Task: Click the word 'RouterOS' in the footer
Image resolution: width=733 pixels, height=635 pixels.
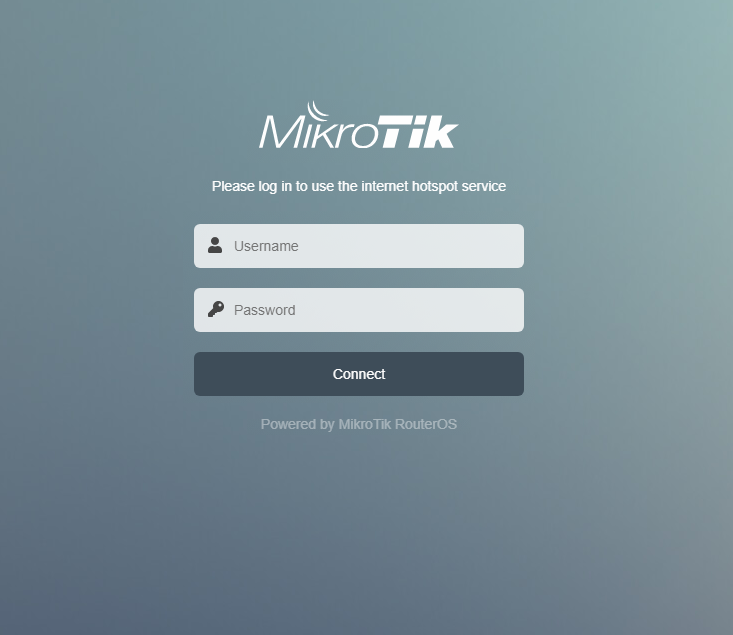Action: point(426,424)
